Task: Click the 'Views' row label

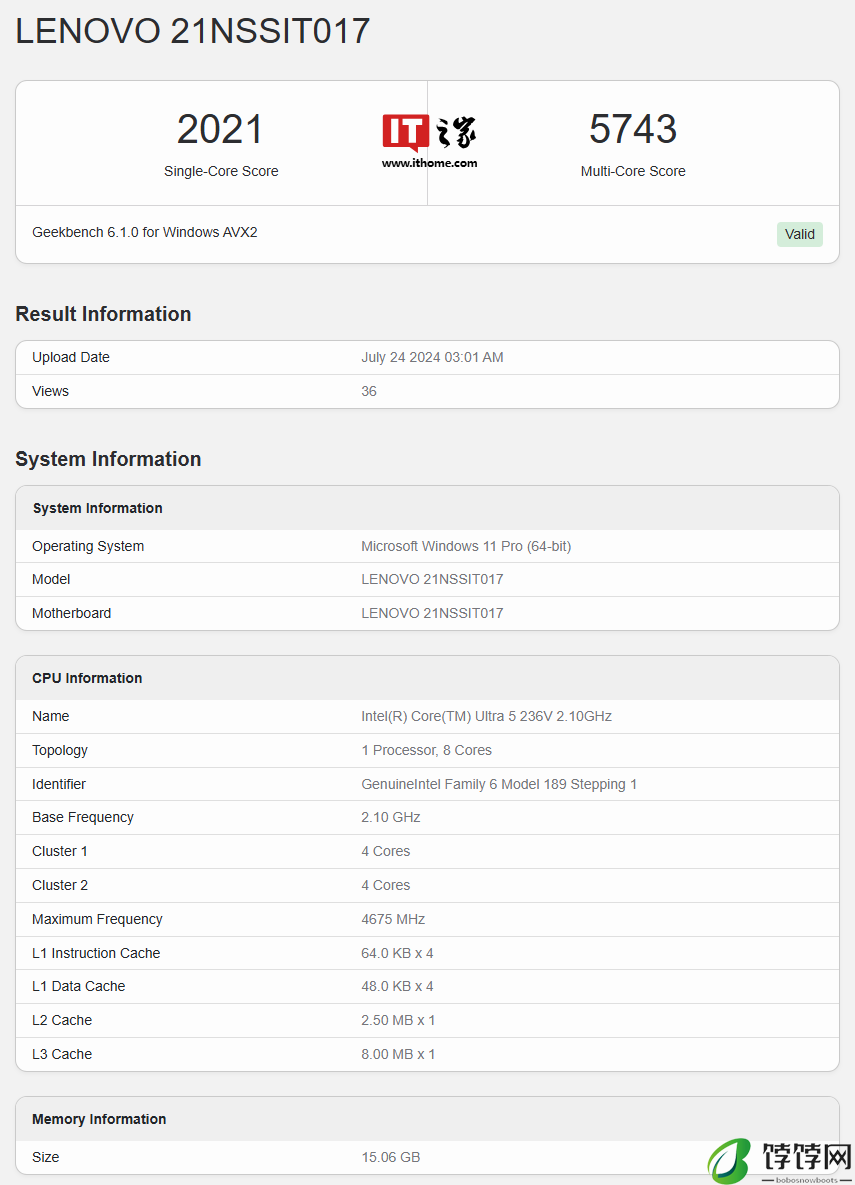Action: pyautogui.click(x=50, y=391)
